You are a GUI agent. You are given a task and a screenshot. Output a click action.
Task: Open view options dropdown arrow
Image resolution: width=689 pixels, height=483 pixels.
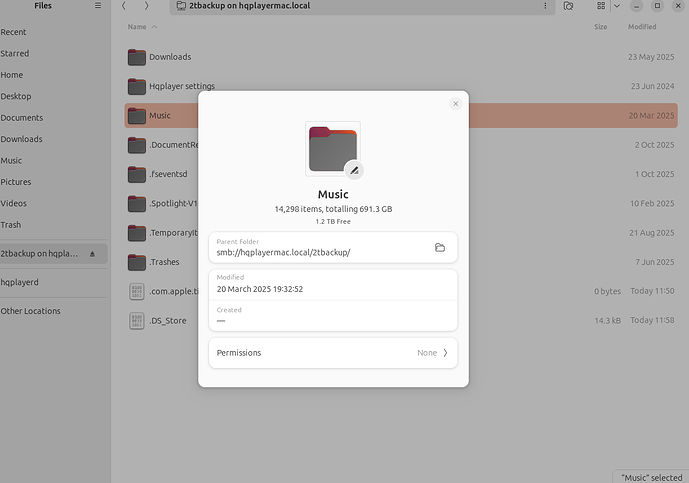coord(617,6)
